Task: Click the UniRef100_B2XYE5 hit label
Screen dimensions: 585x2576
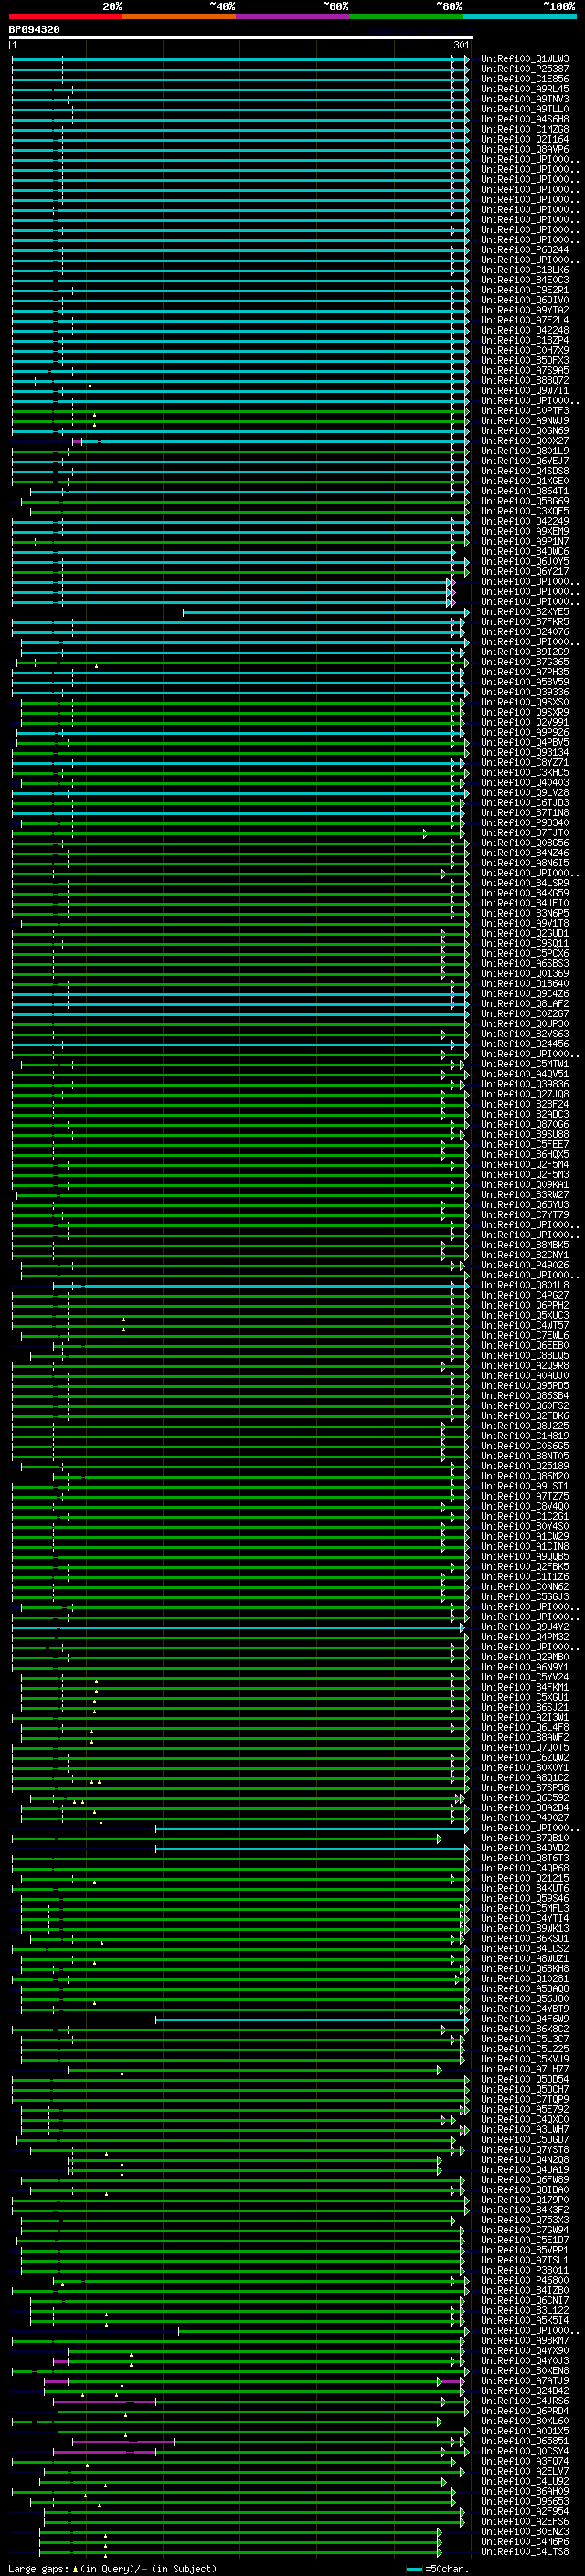Action: point(524,612)
